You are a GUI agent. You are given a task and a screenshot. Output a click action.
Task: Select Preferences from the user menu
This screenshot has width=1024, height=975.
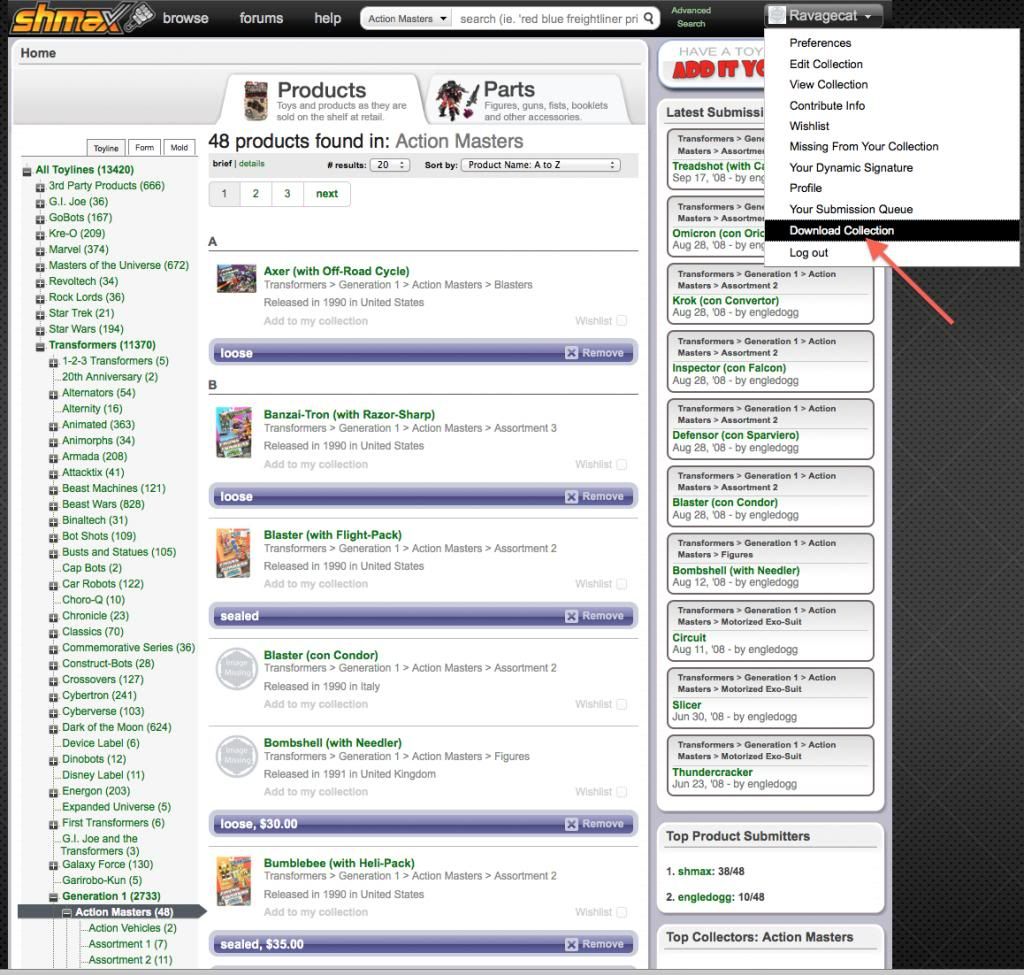[820, 43]
